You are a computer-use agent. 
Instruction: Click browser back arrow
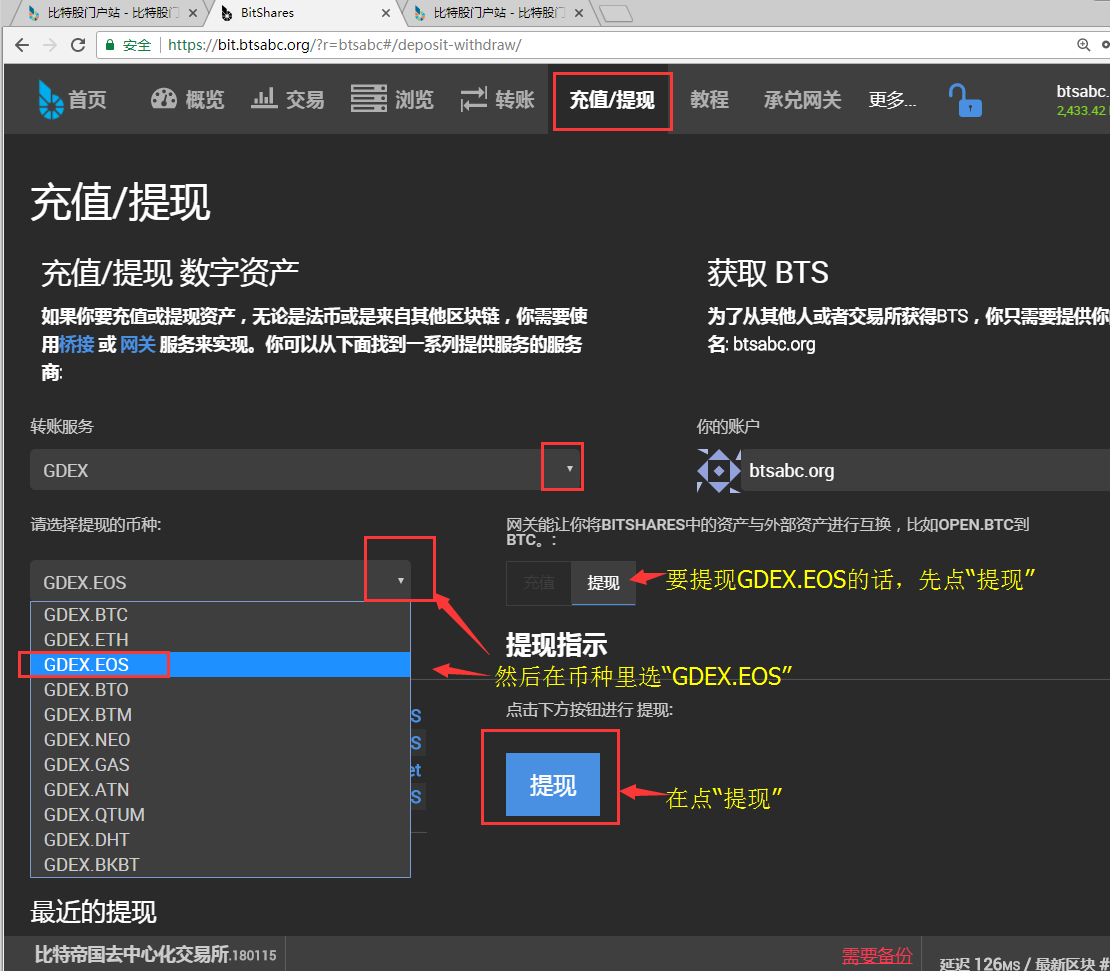pos(22,45)
